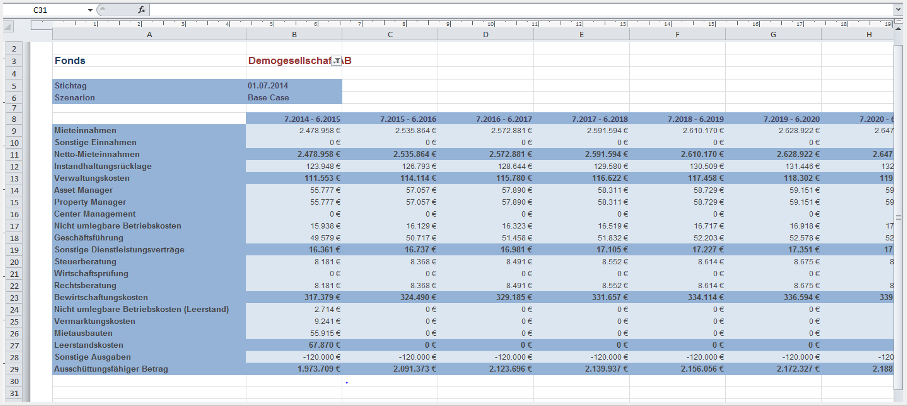The width and height of the screenshot is (907, 406).
Task: Select row 8 header
Action: (x=13, y=119)
